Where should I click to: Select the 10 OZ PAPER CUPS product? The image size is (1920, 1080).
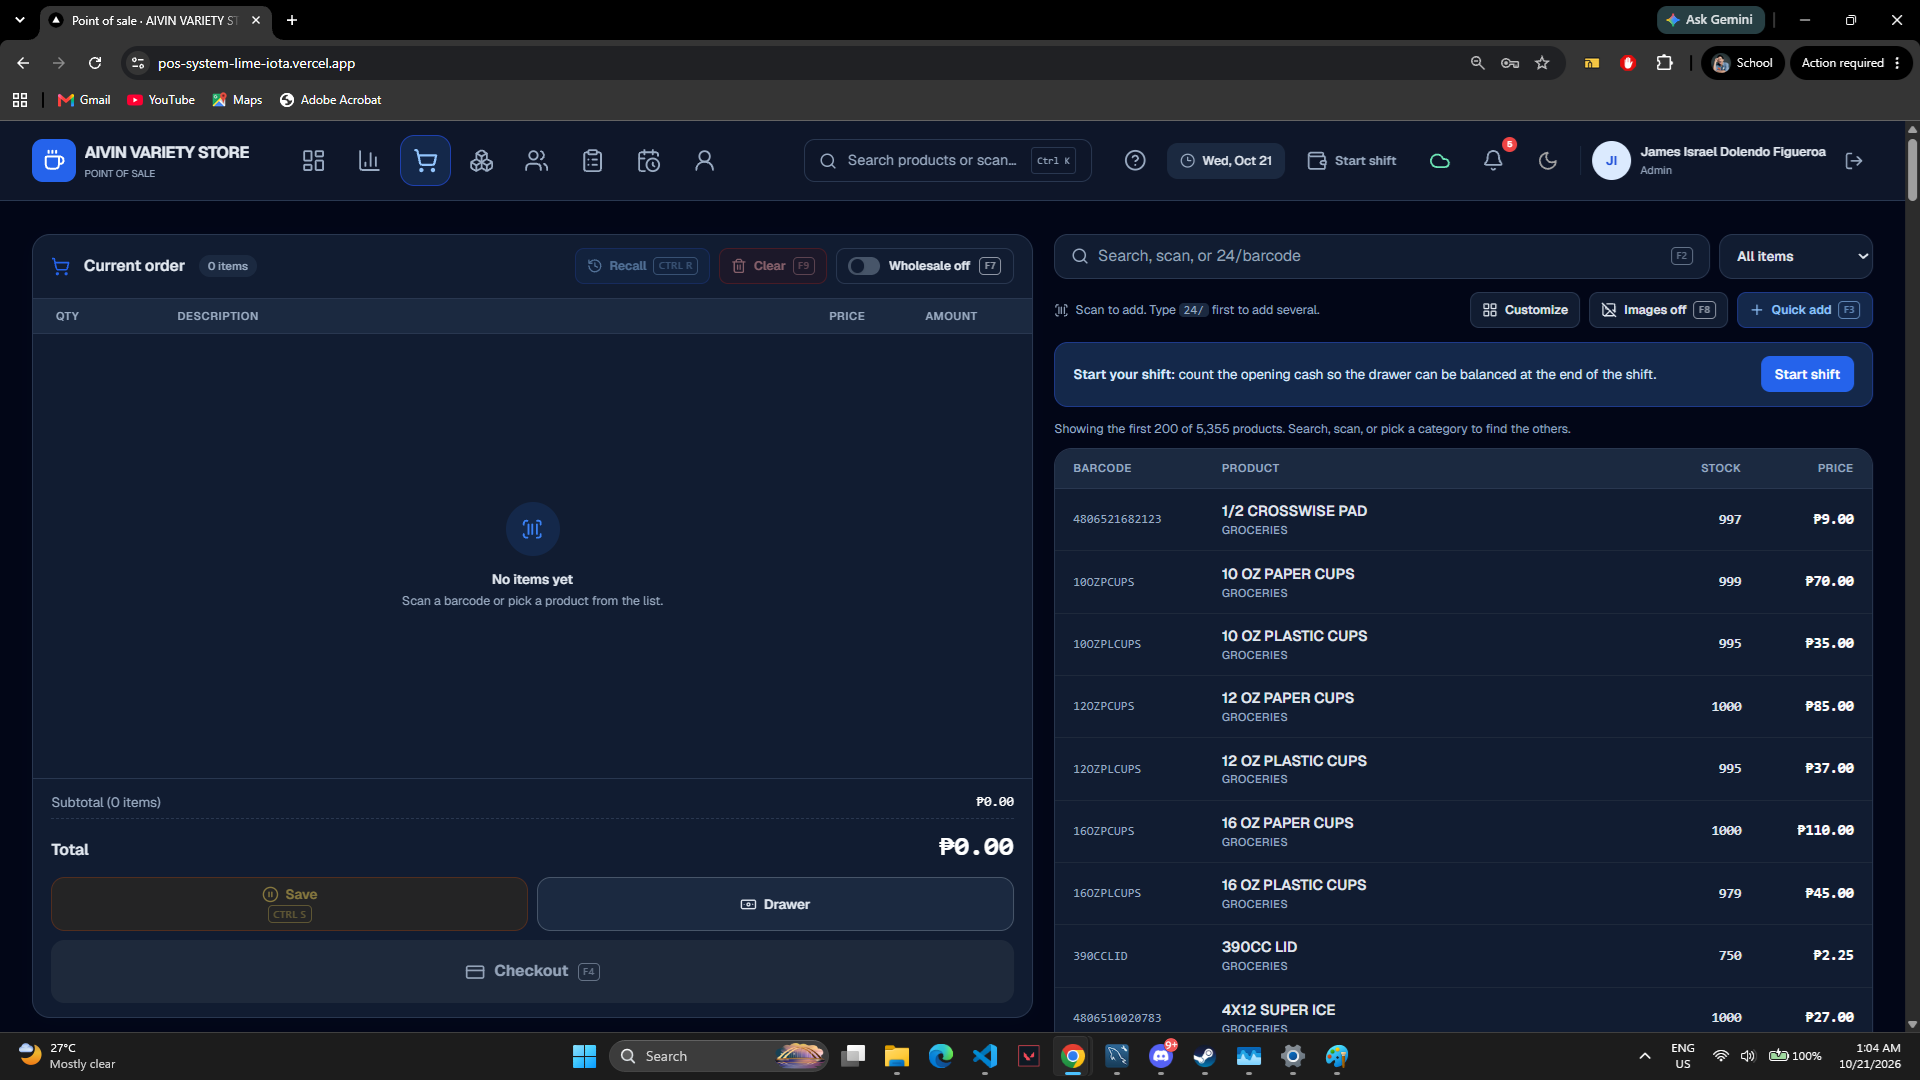pos(1463,582)
